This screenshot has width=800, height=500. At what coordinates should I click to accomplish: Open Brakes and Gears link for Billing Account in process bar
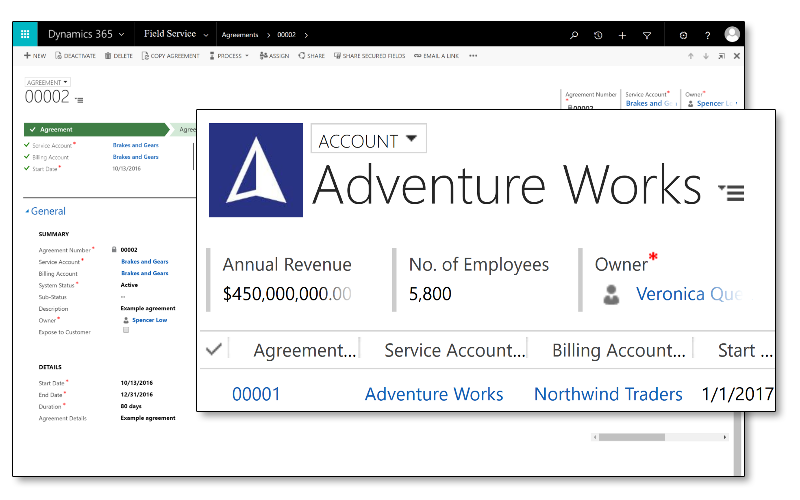(x=135, y=157)
